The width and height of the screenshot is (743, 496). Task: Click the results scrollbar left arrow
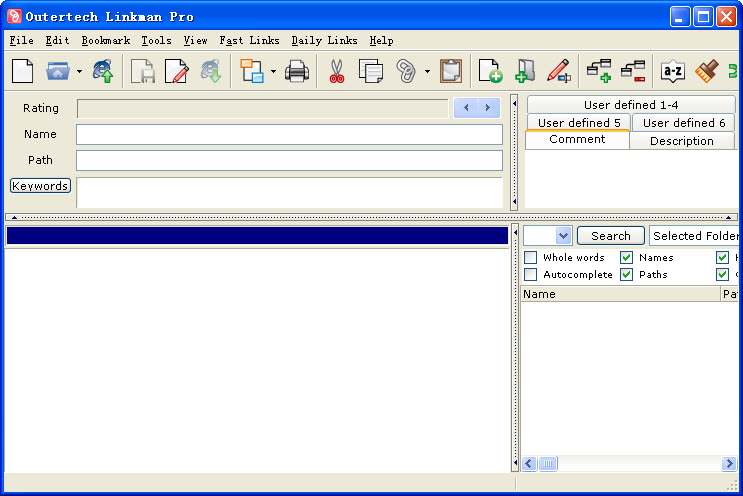click(529, 463)
